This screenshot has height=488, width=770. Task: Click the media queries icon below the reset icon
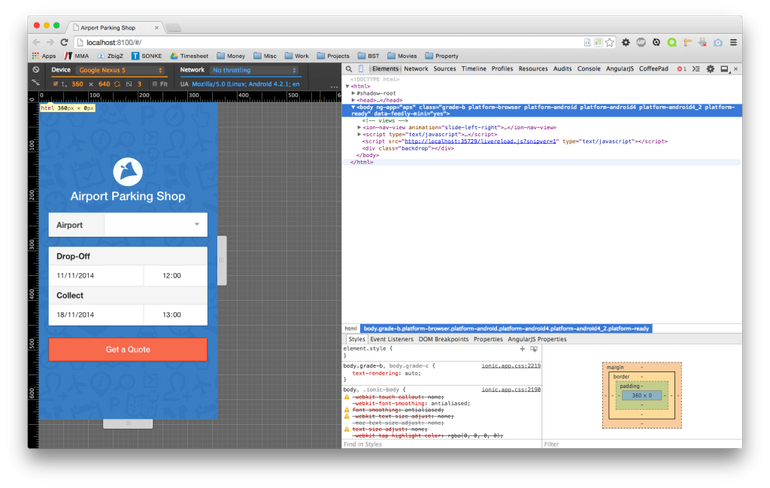coord(36,83)
